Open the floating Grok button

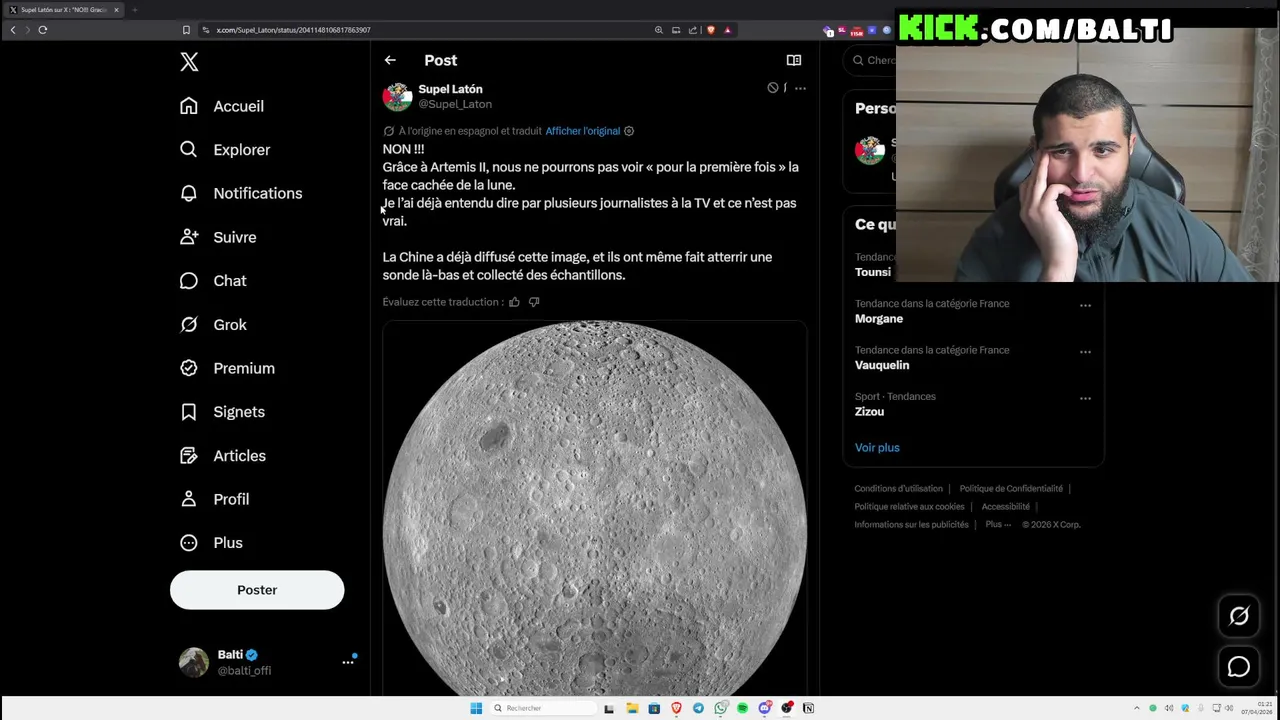coord(1239,616)
